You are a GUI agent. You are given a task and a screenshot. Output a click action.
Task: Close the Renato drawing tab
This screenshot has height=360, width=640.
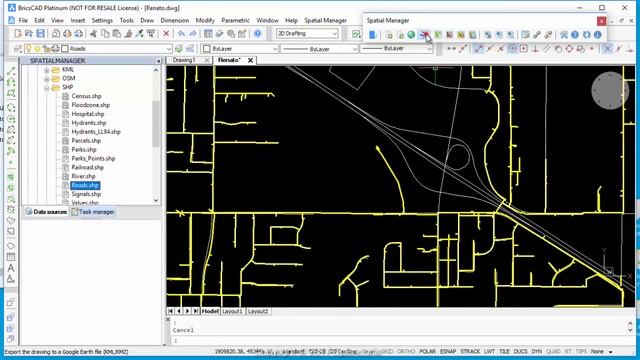tap(251, 60)
